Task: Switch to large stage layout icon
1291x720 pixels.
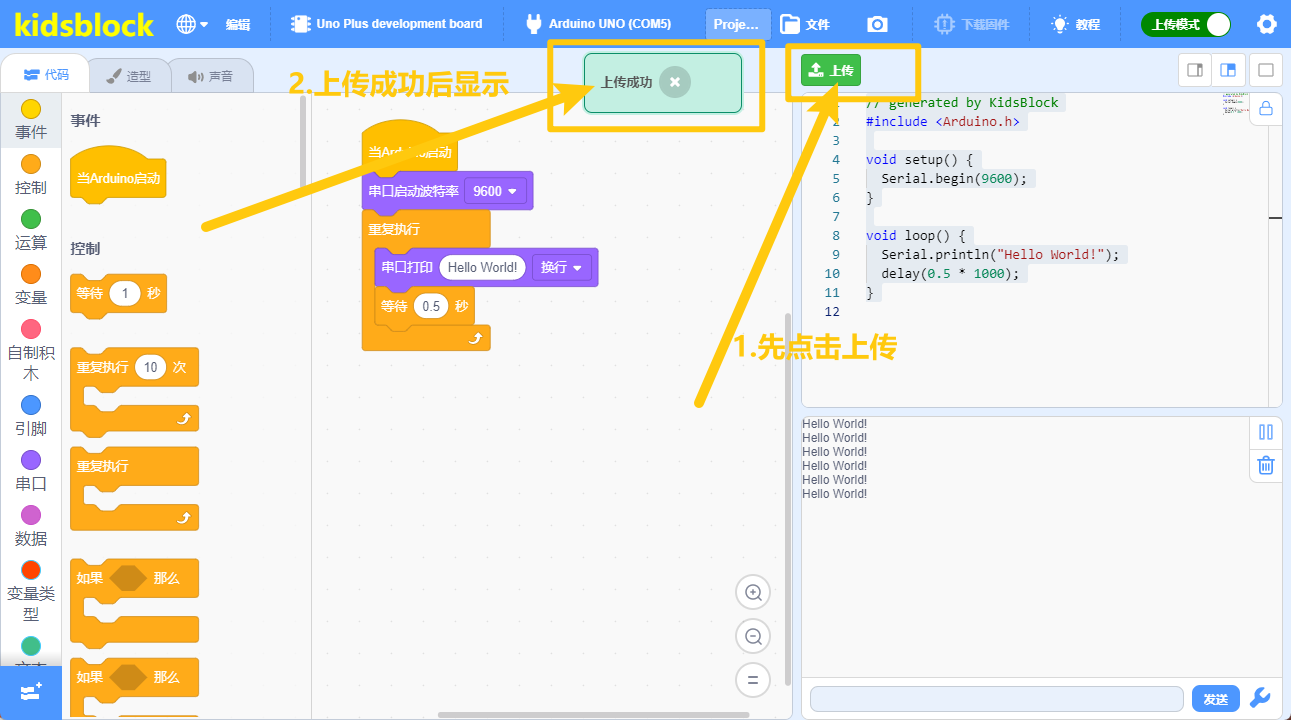Action: click(x=1229, y=70)
